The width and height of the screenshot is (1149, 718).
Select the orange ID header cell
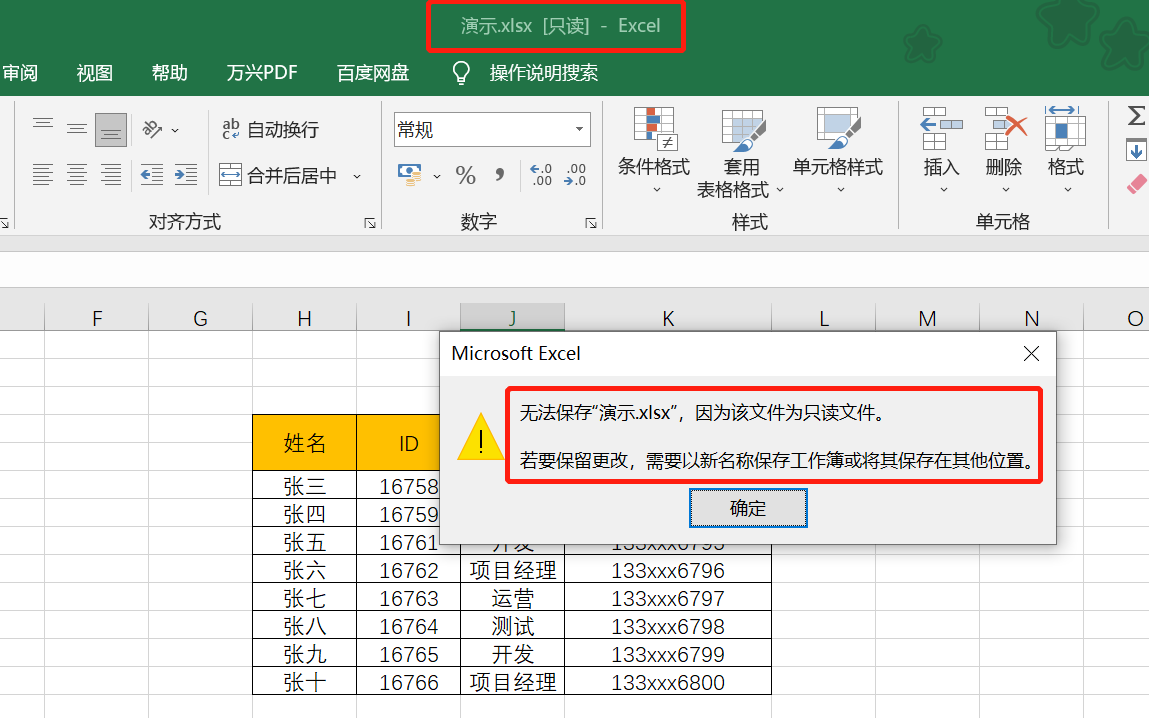click(398, 443)
